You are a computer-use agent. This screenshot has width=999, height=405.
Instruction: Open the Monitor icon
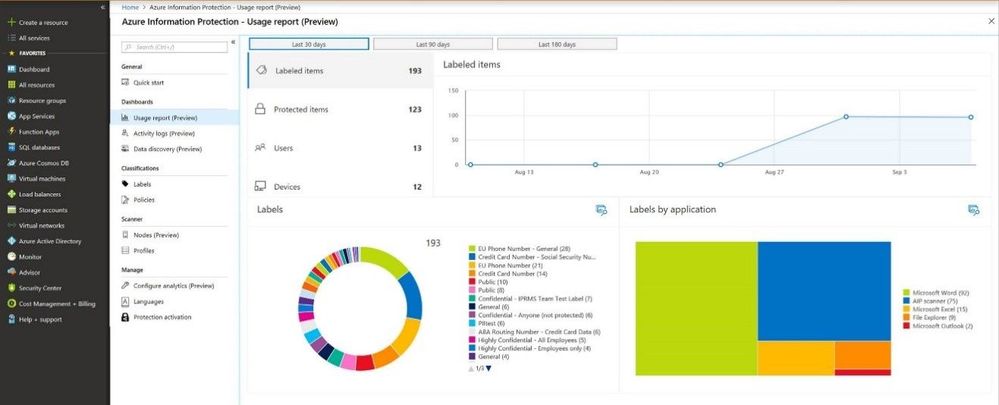pos(11,257)
